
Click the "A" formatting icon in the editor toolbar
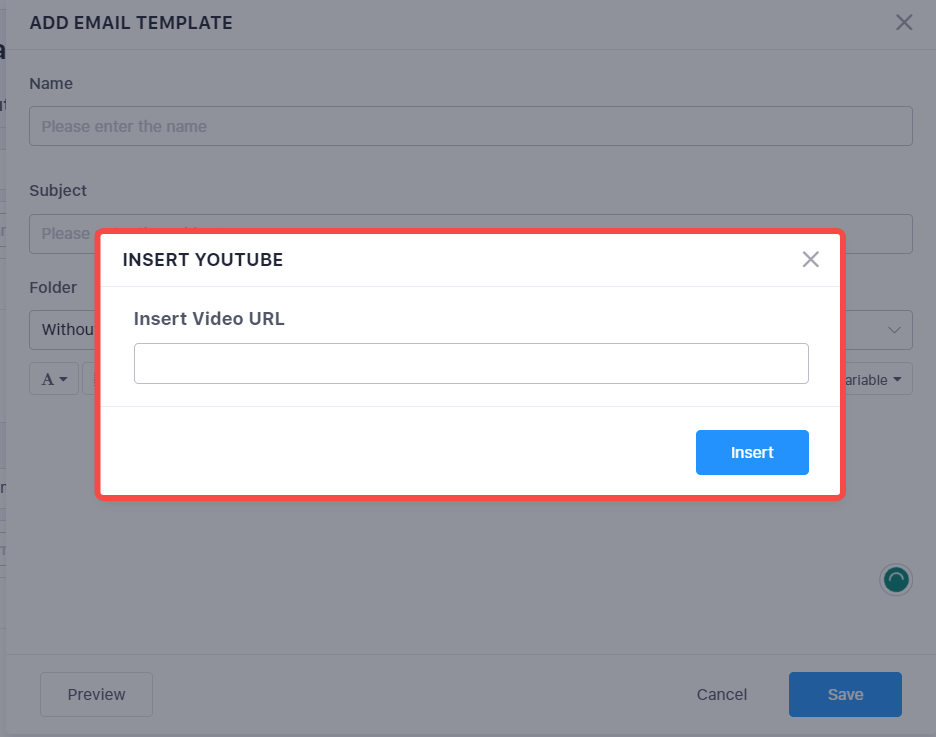tap(48, 378)
